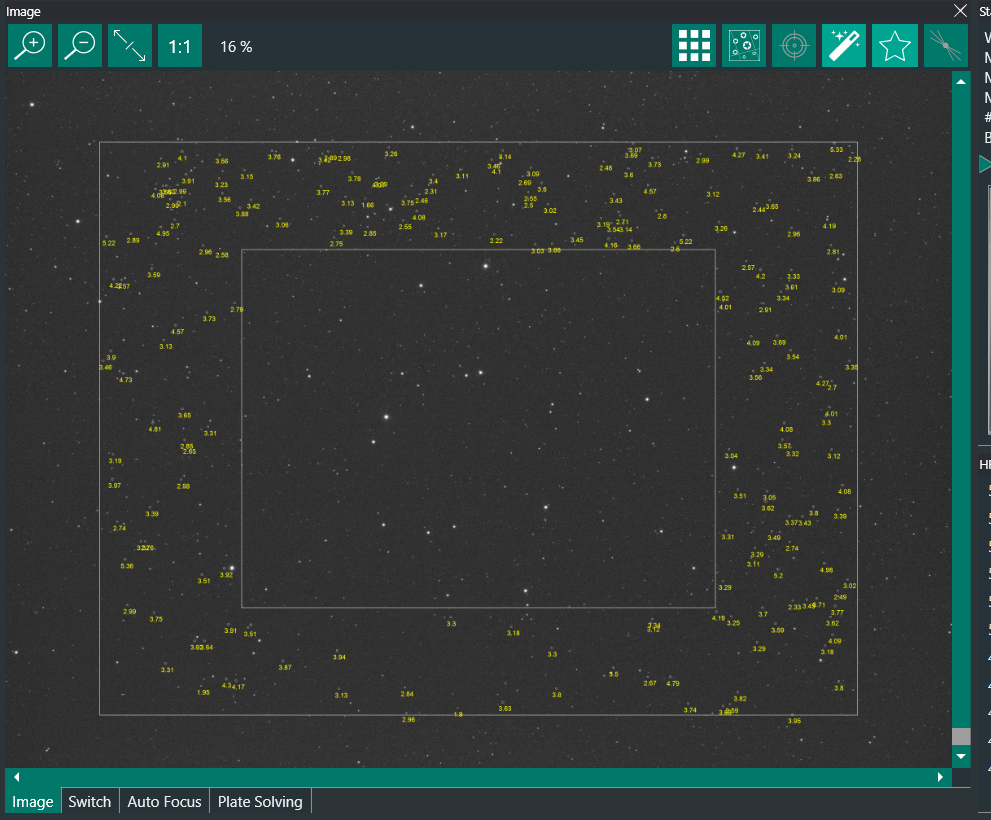The width and height of the screenshot is (991, 820).
Task: Go to the Auto Focus tab
Action: (164, 802)
